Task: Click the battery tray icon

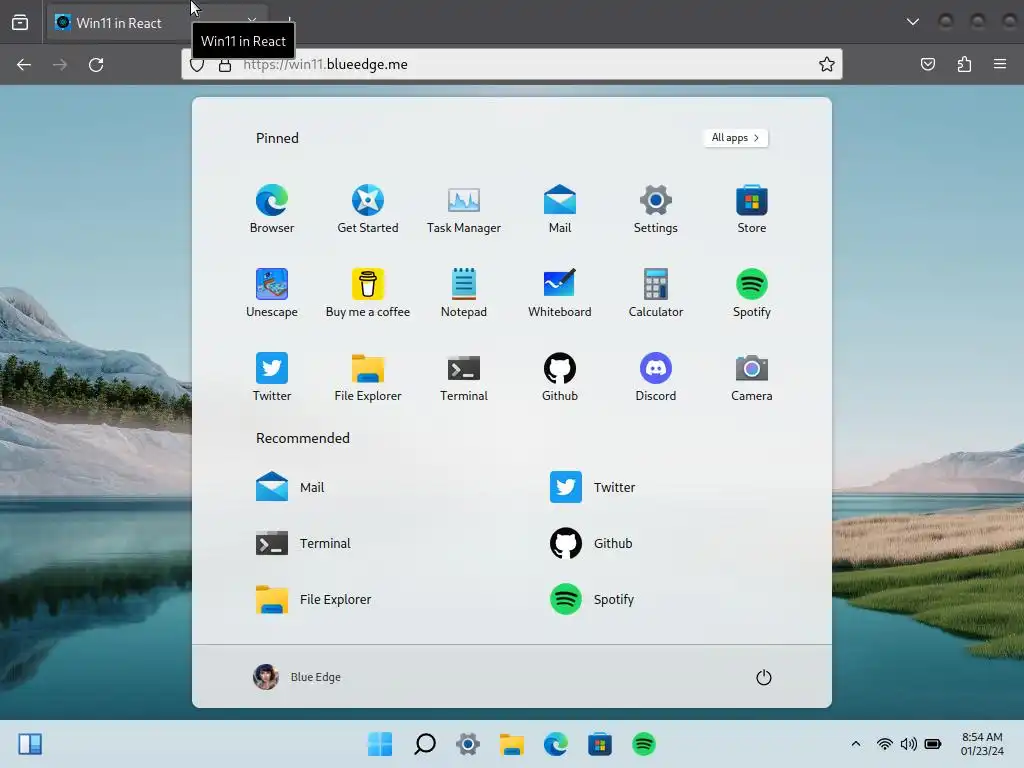Action: pos(933,744)
